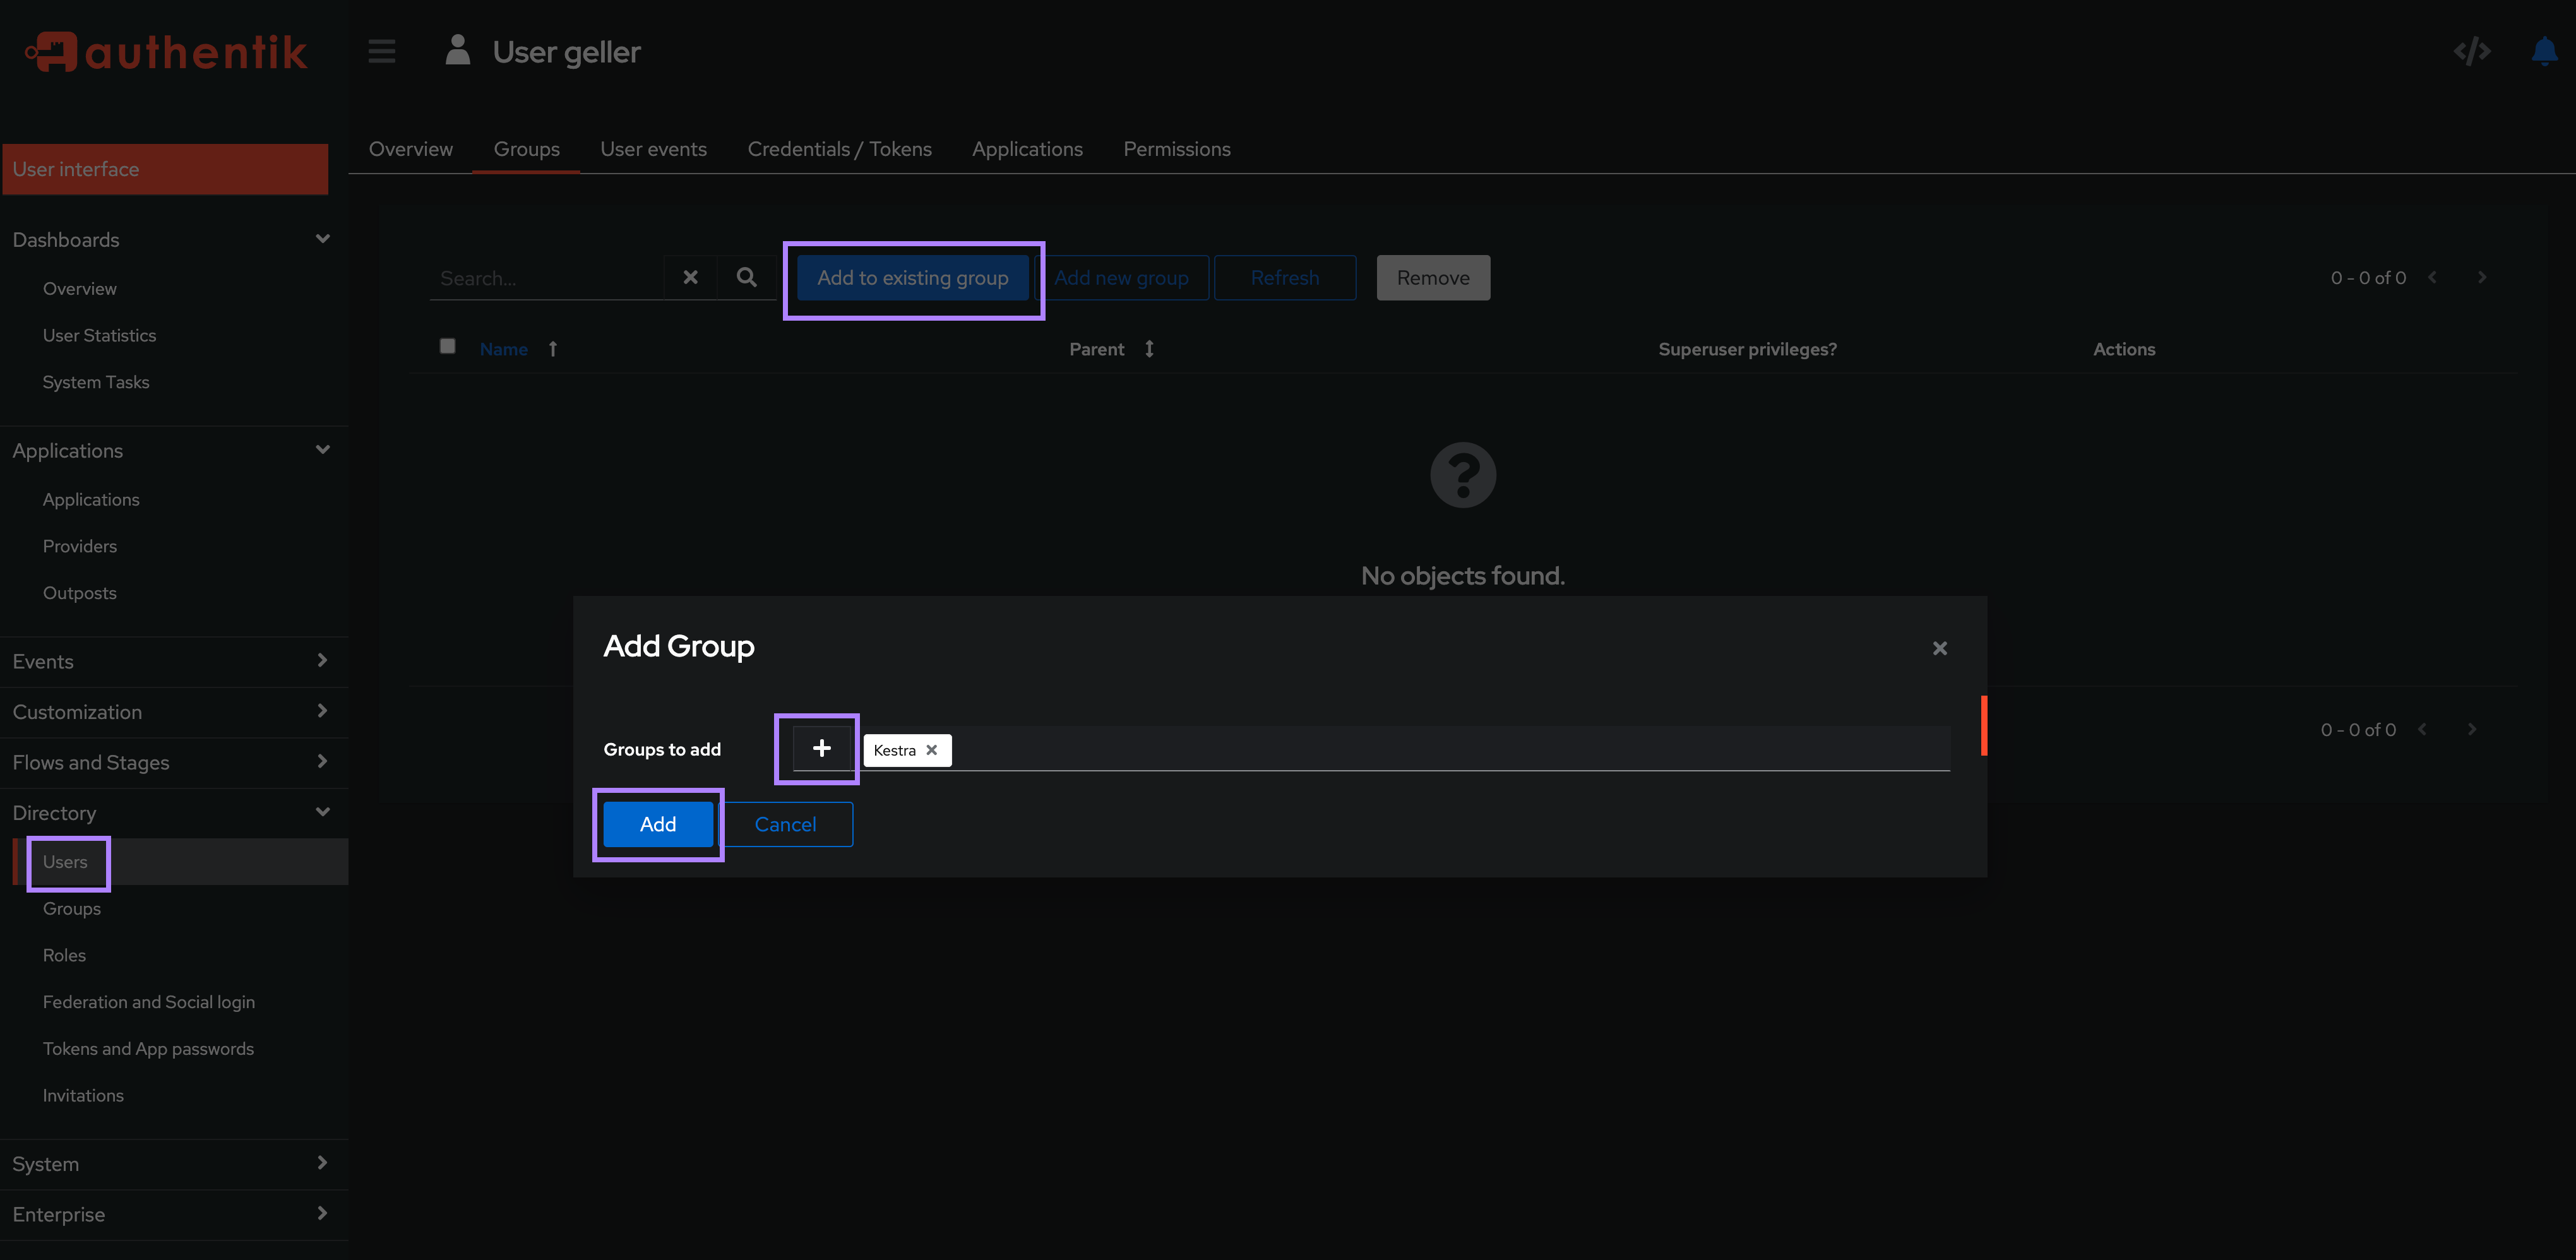Open the API browser via the code icon
Screen dimensions: 2576x1260
pos(2472,51)
